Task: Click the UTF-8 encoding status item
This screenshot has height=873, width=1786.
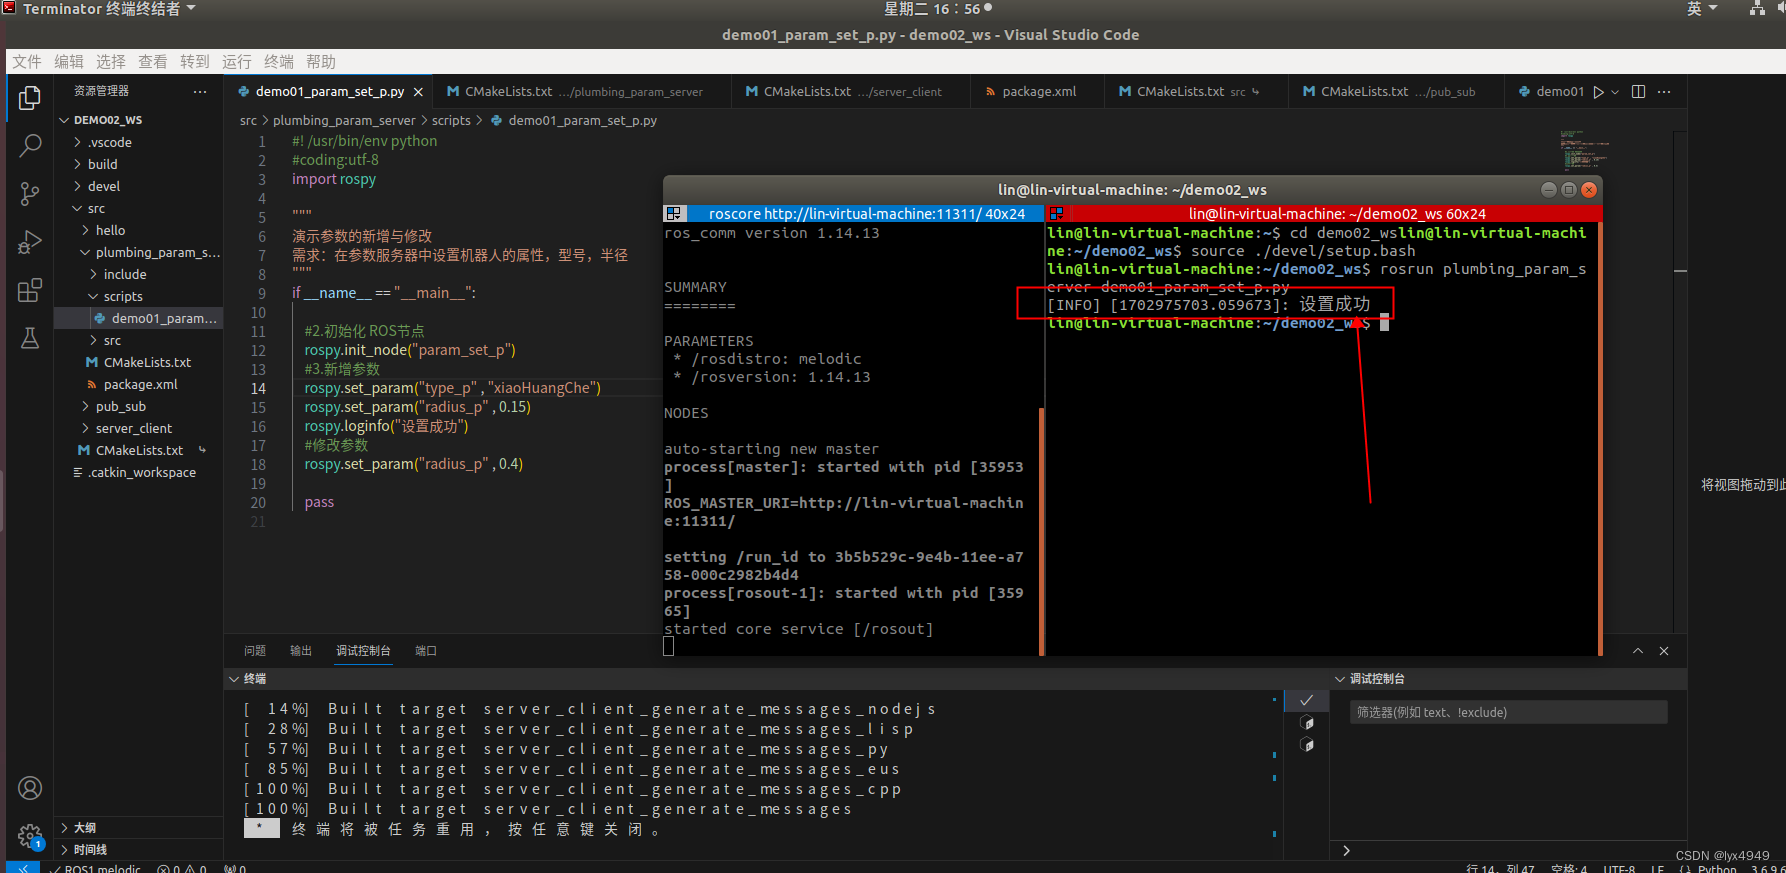Action: click(1619, 868)
